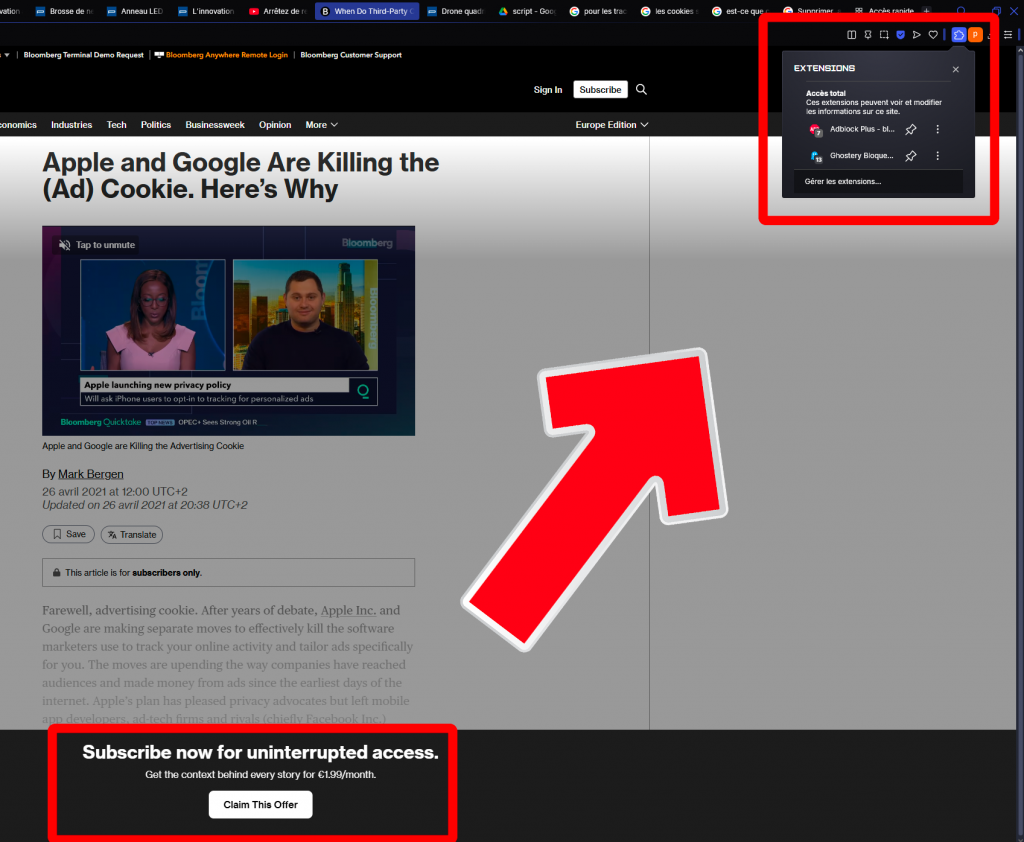The height and width of the screenshot is (842, 1024).
Task: Click the Claim This Offer button
Action: (261, 805)
